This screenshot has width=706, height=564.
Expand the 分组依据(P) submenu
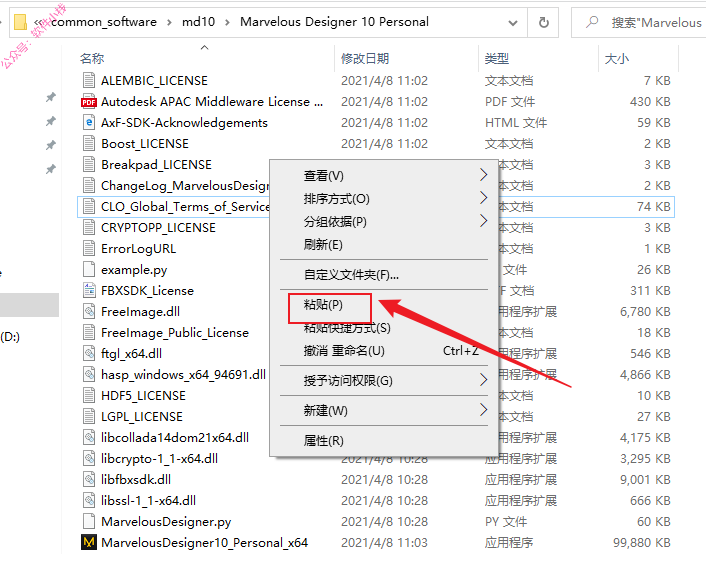[483, 221]
